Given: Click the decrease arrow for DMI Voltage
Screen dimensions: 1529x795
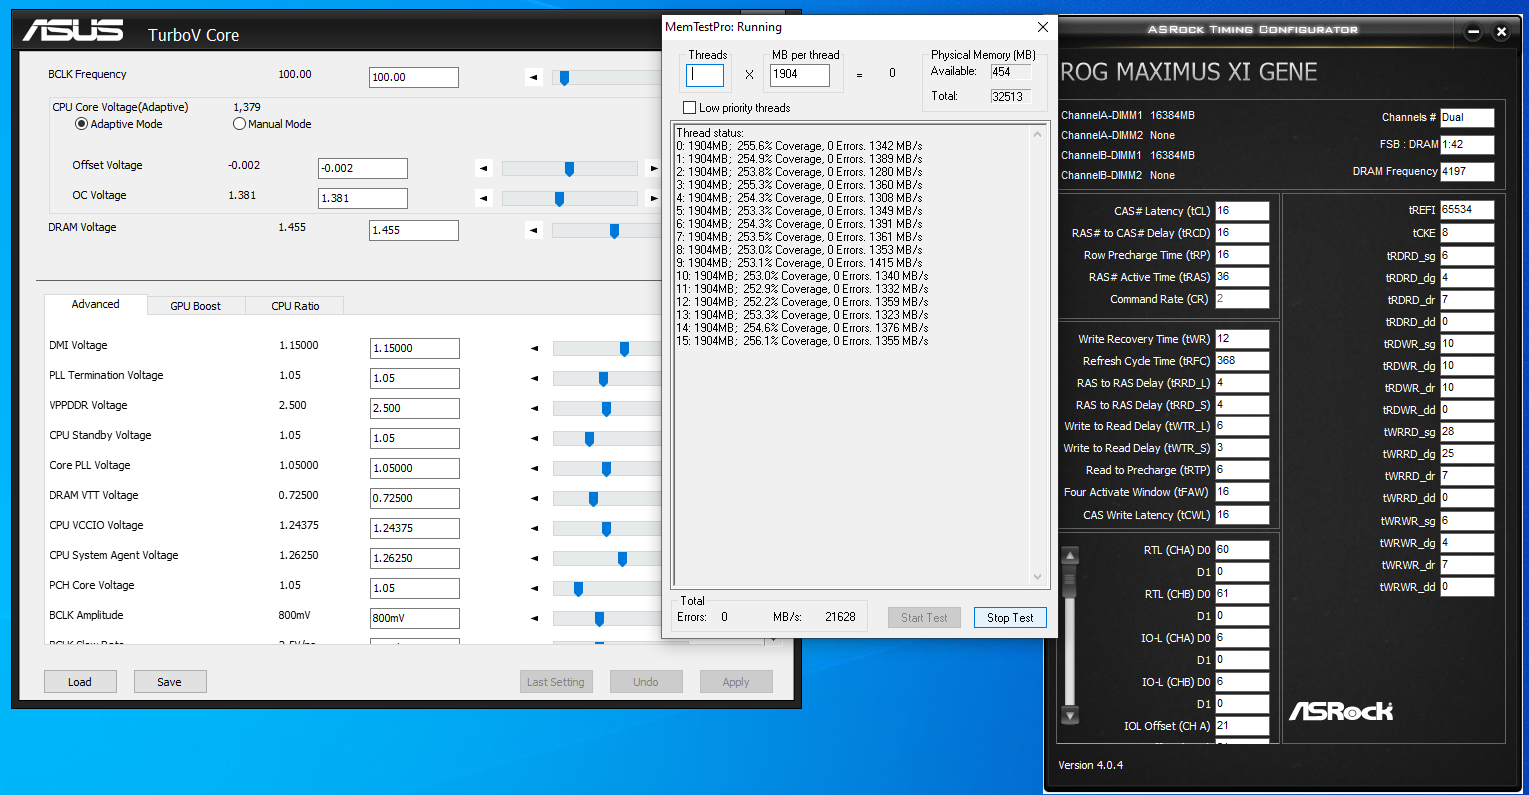Looking at the screenshot, I should [x=534, y=348].
